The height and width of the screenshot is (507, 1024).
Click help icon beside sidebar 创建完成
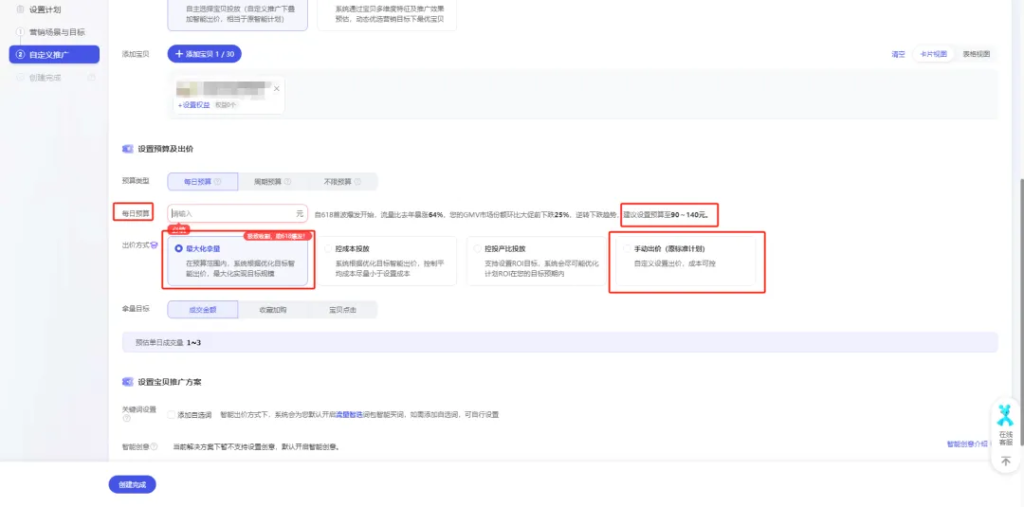click(x=91, y=78)
